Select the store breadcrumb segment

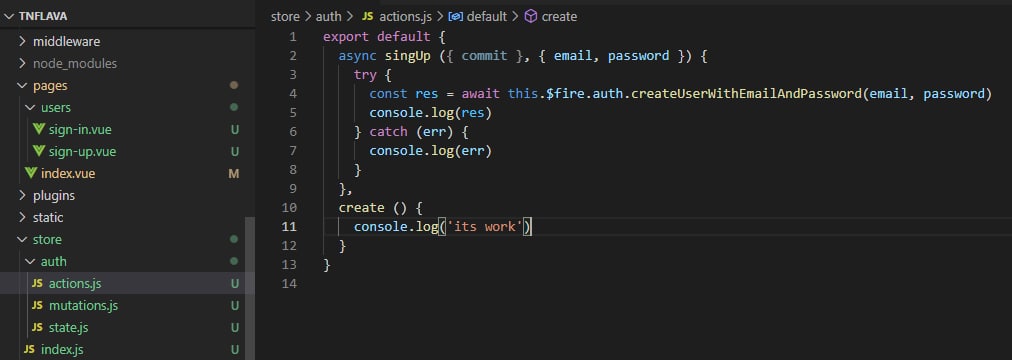click(x=285, y=17)
